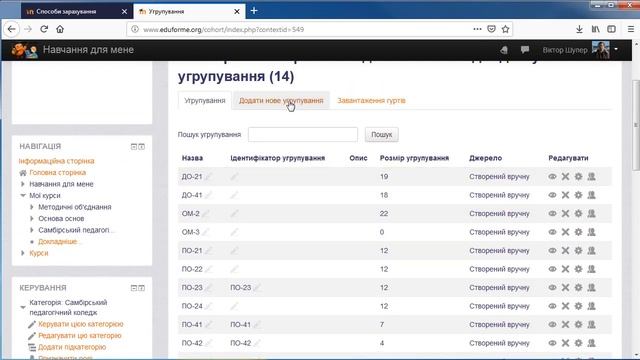Assign members to ПО-24 cohort
The image size is (640, 360).
pos(591,306)
